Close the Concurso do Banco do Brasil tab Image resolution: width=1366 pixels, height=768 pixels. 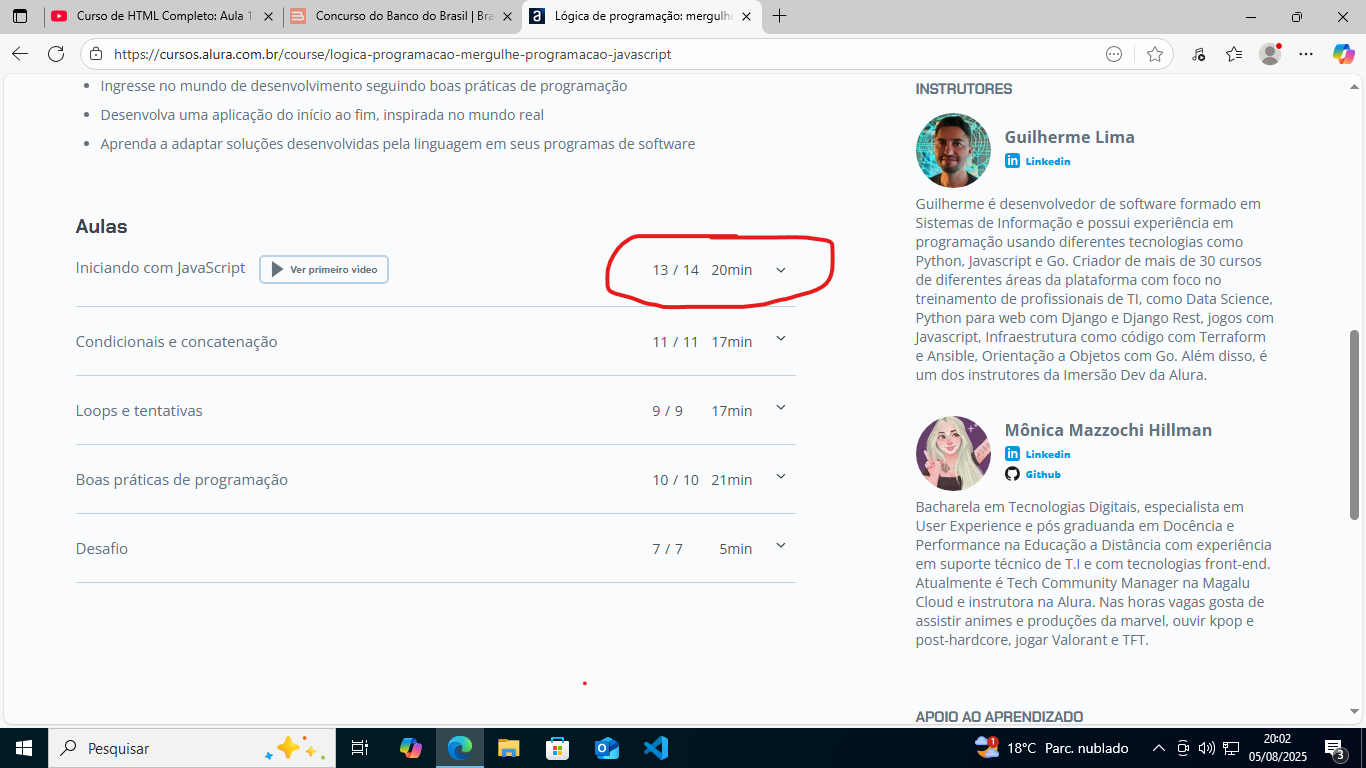[x=507, y=16]
